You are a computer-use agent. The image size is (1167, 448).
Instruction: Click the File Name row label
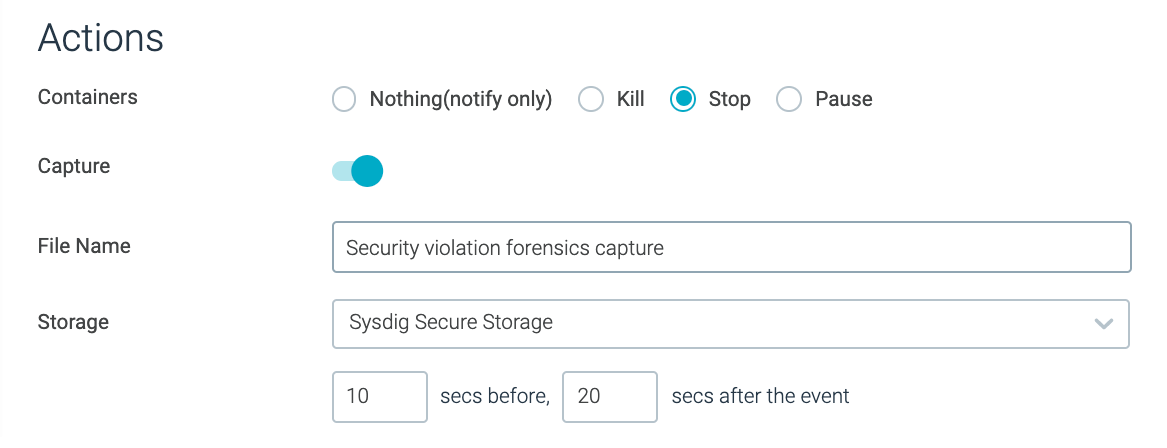point(84,245)
